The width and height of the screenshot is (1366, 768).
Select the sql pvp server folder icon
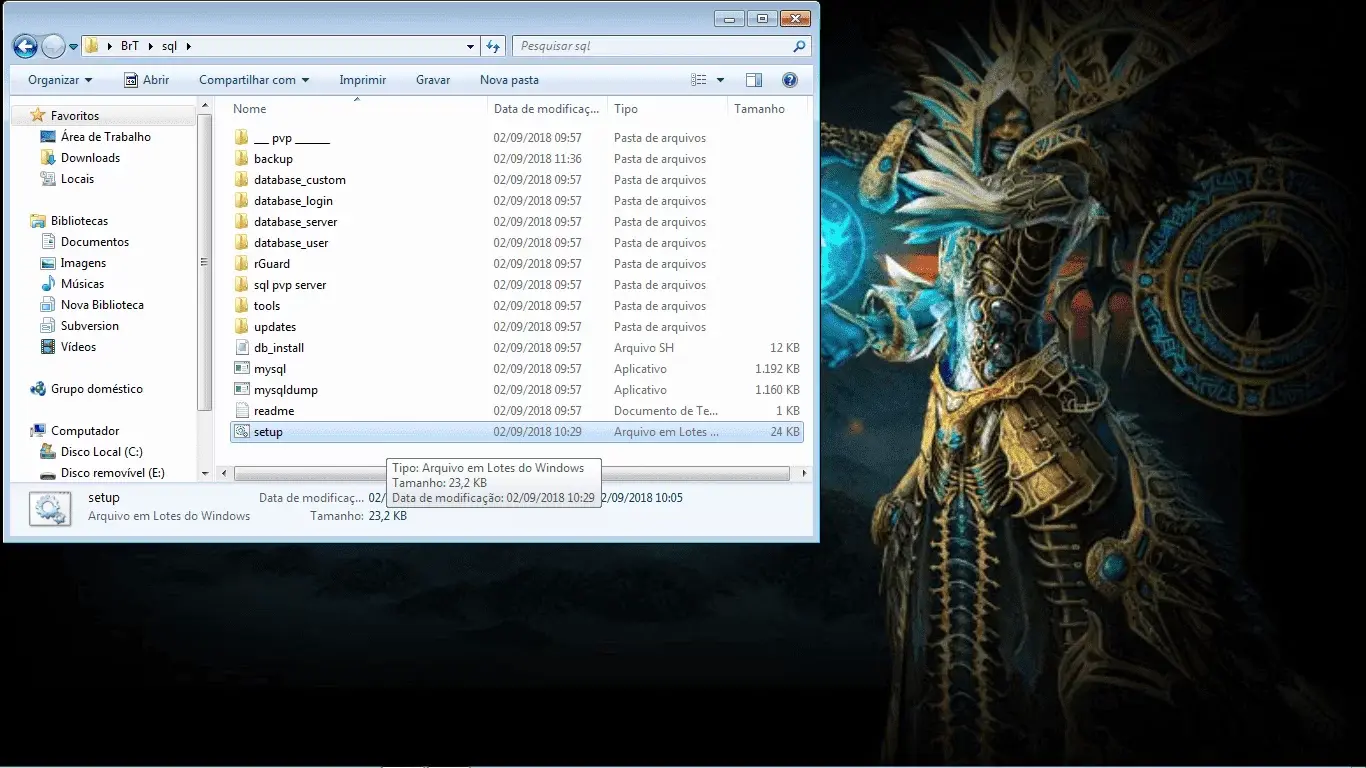241,285
